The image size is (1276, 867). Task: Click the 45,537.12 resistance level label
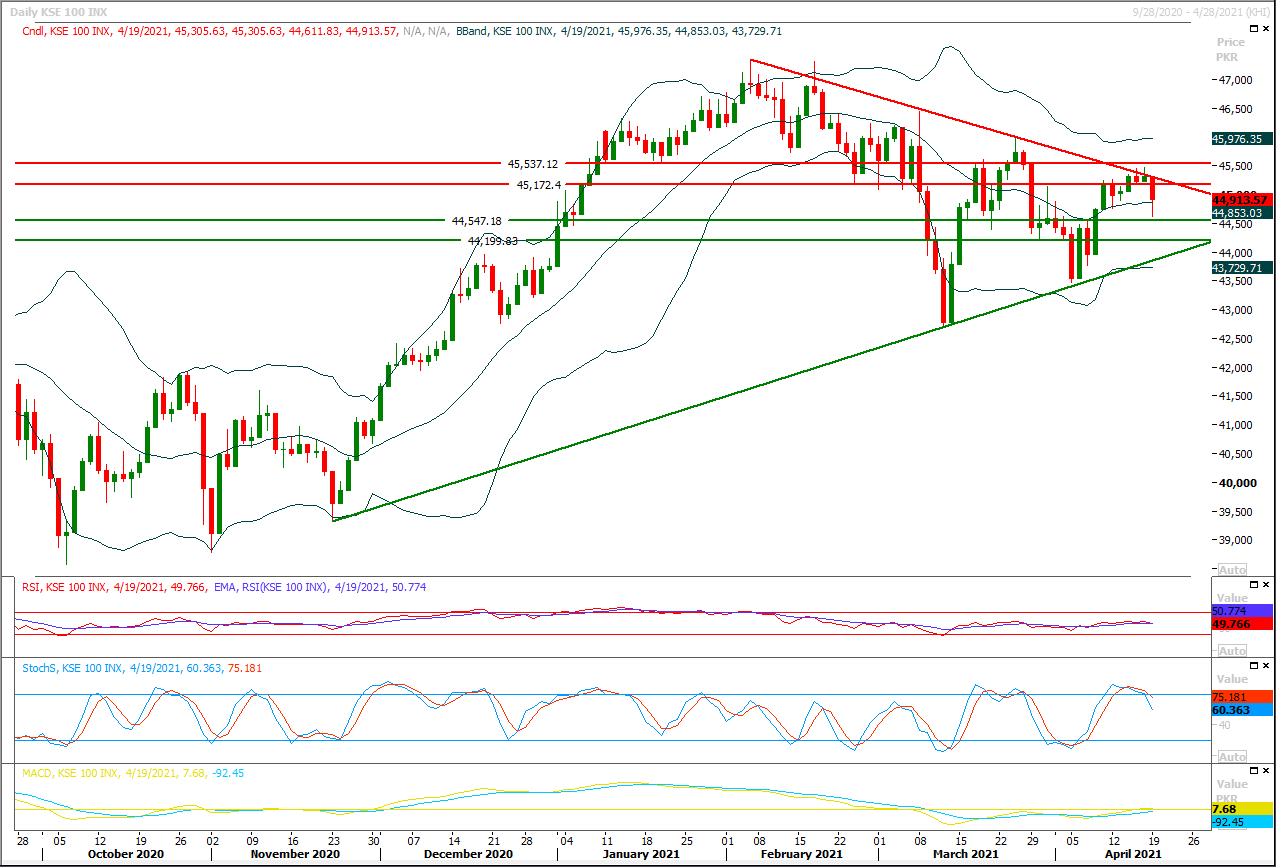point(533,163)
